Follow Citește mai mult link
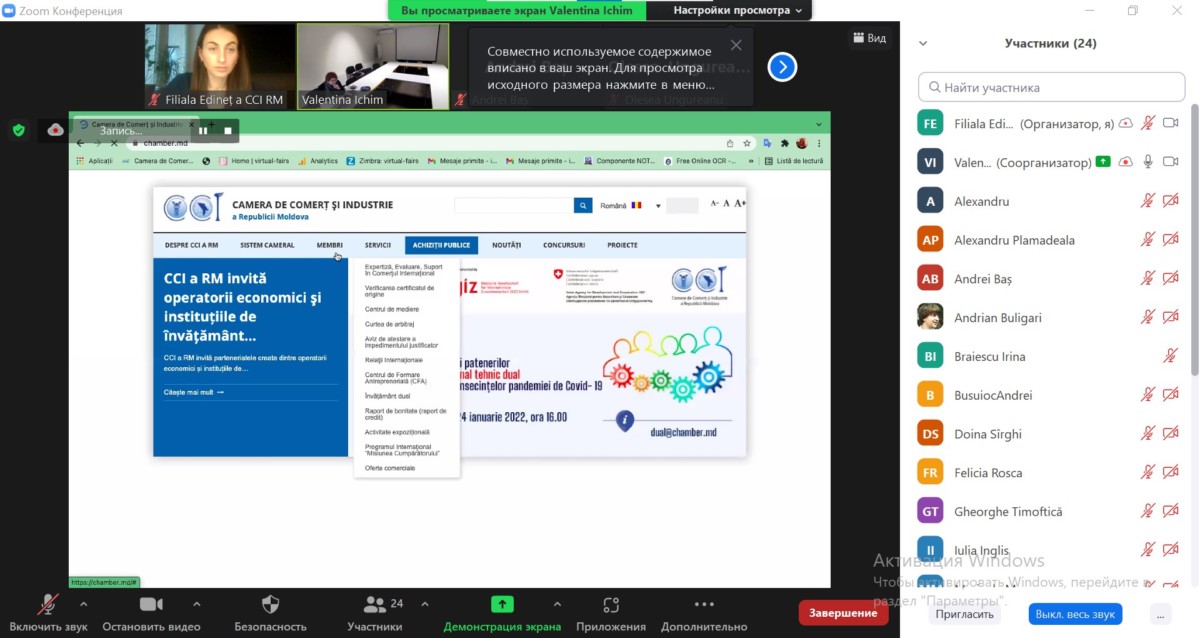 point(194,392)
